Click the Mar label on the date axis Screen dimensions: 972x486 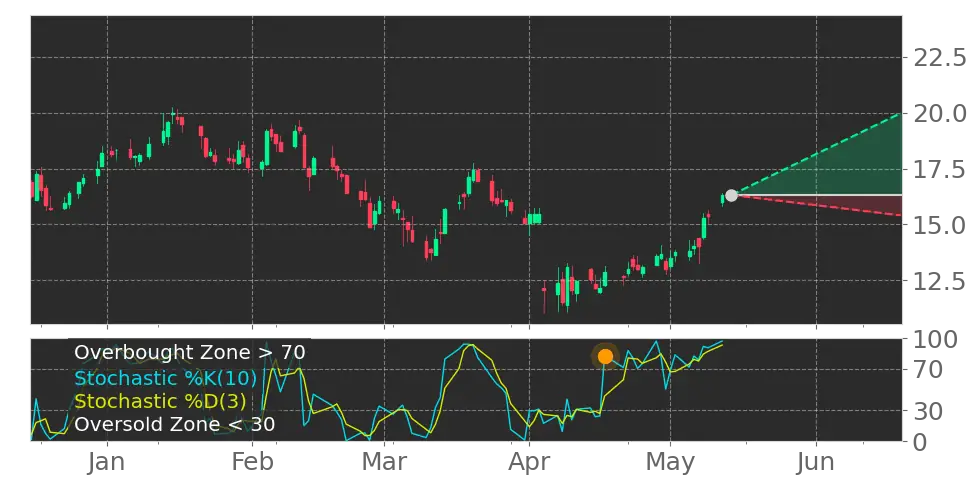click(384, 462)
